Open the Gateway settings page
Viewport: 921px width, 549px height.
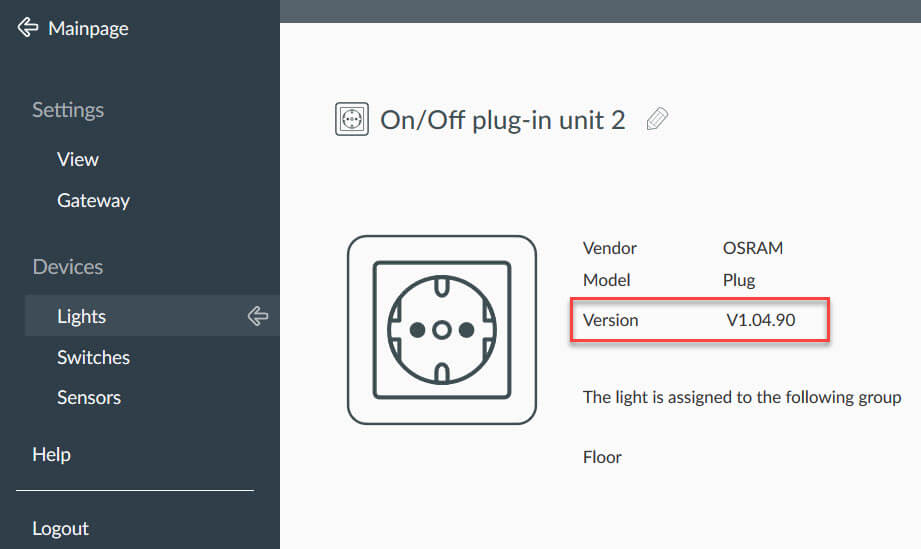(93, 200)
